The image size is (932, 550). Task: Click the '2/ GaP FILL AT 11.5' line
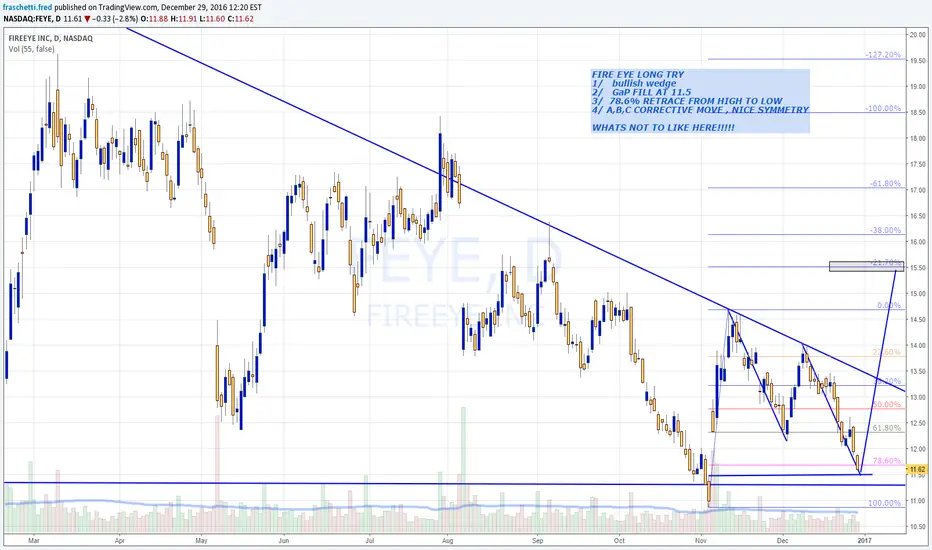point(642,93)
